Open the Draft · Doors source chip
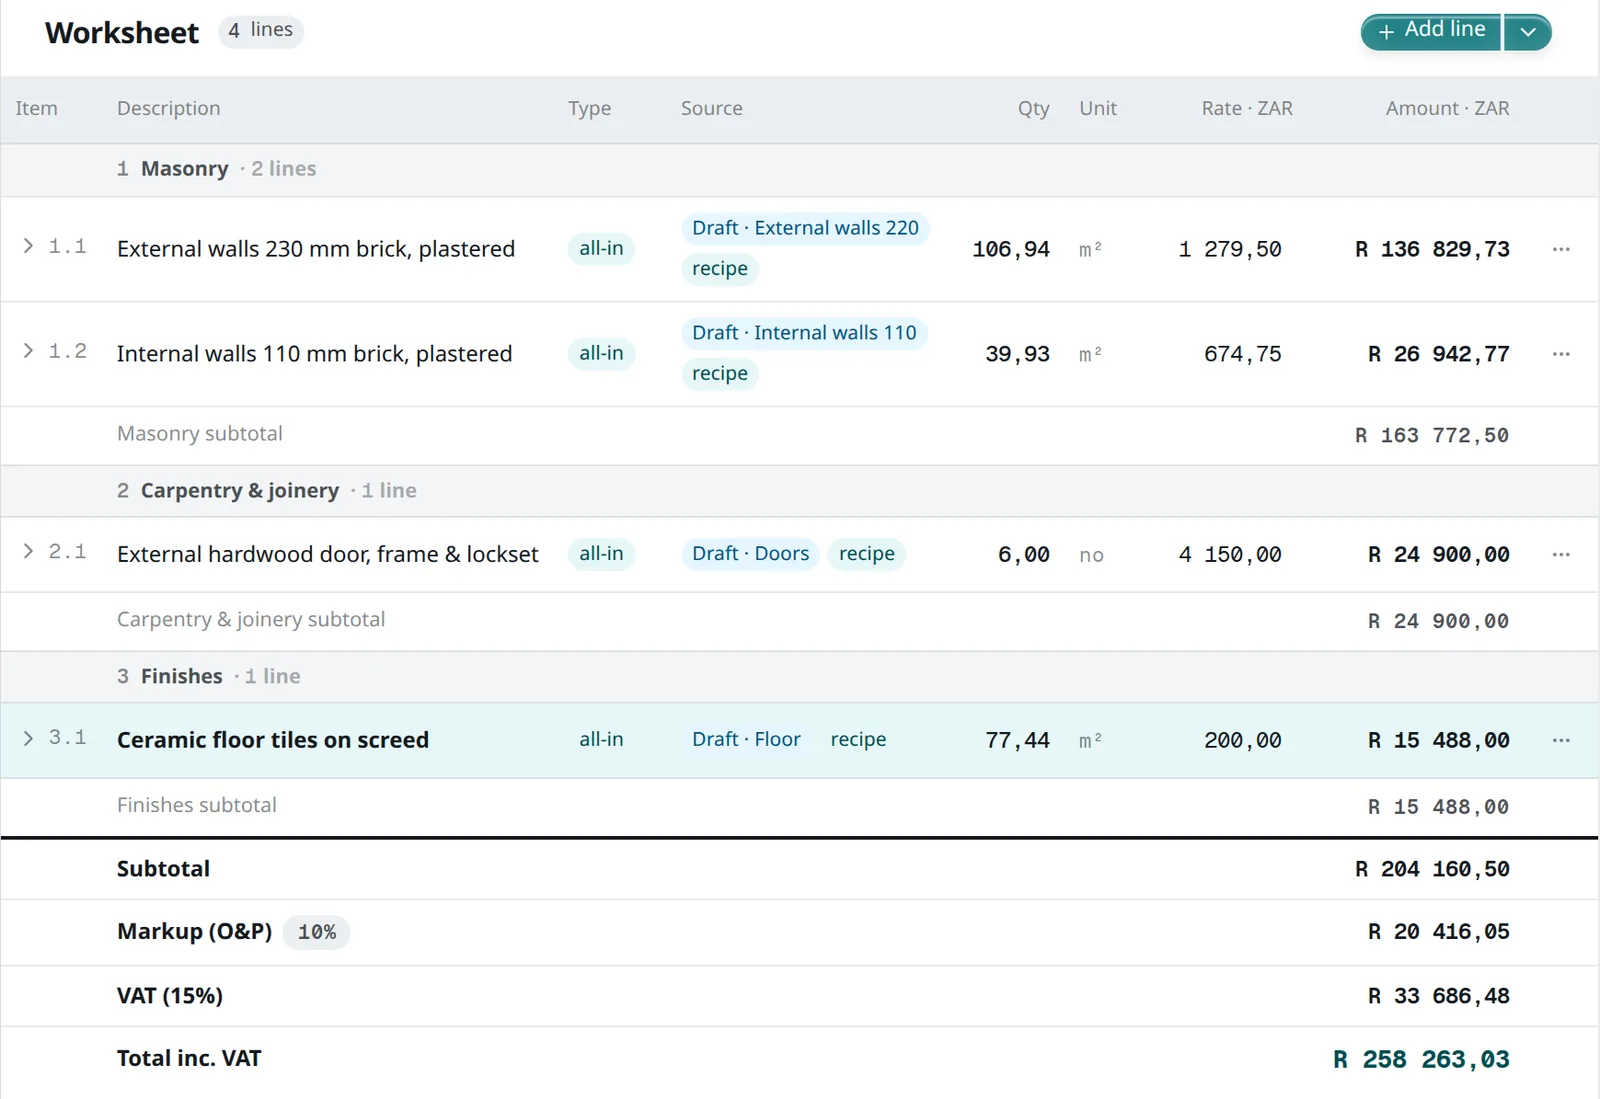Image resolution: width=1600 pixels, height=1099 pixels. (750, 554)
